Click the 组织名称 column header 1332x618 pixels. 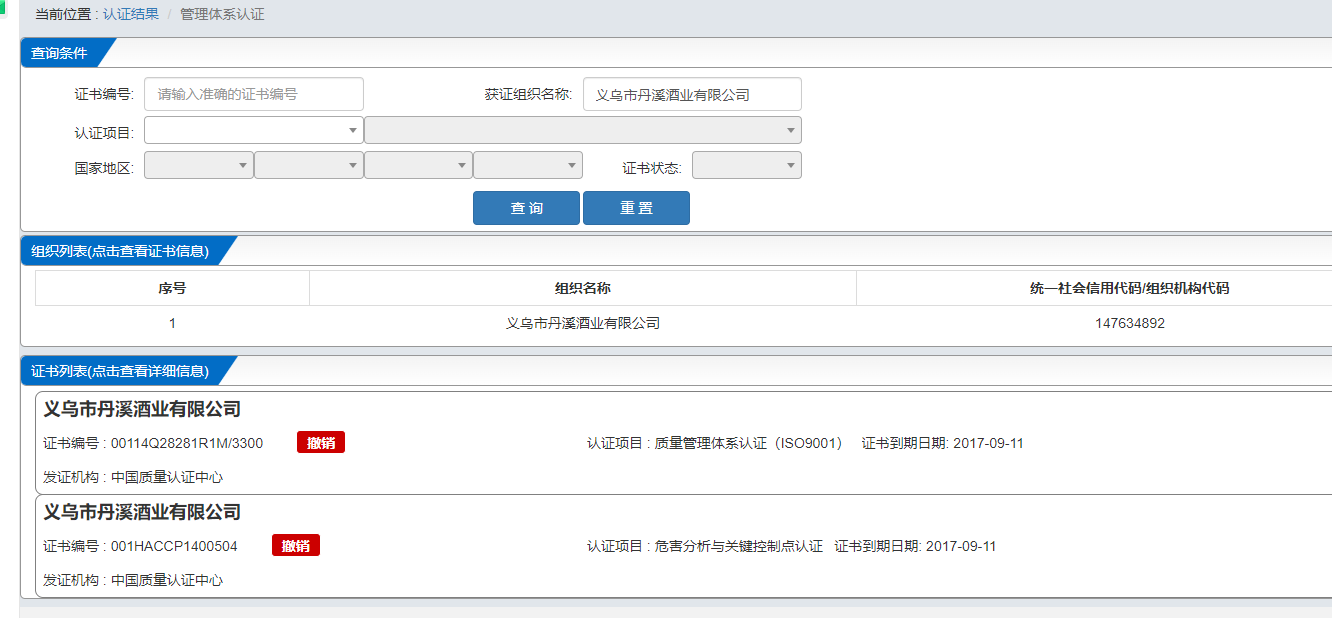pos(583,288)
